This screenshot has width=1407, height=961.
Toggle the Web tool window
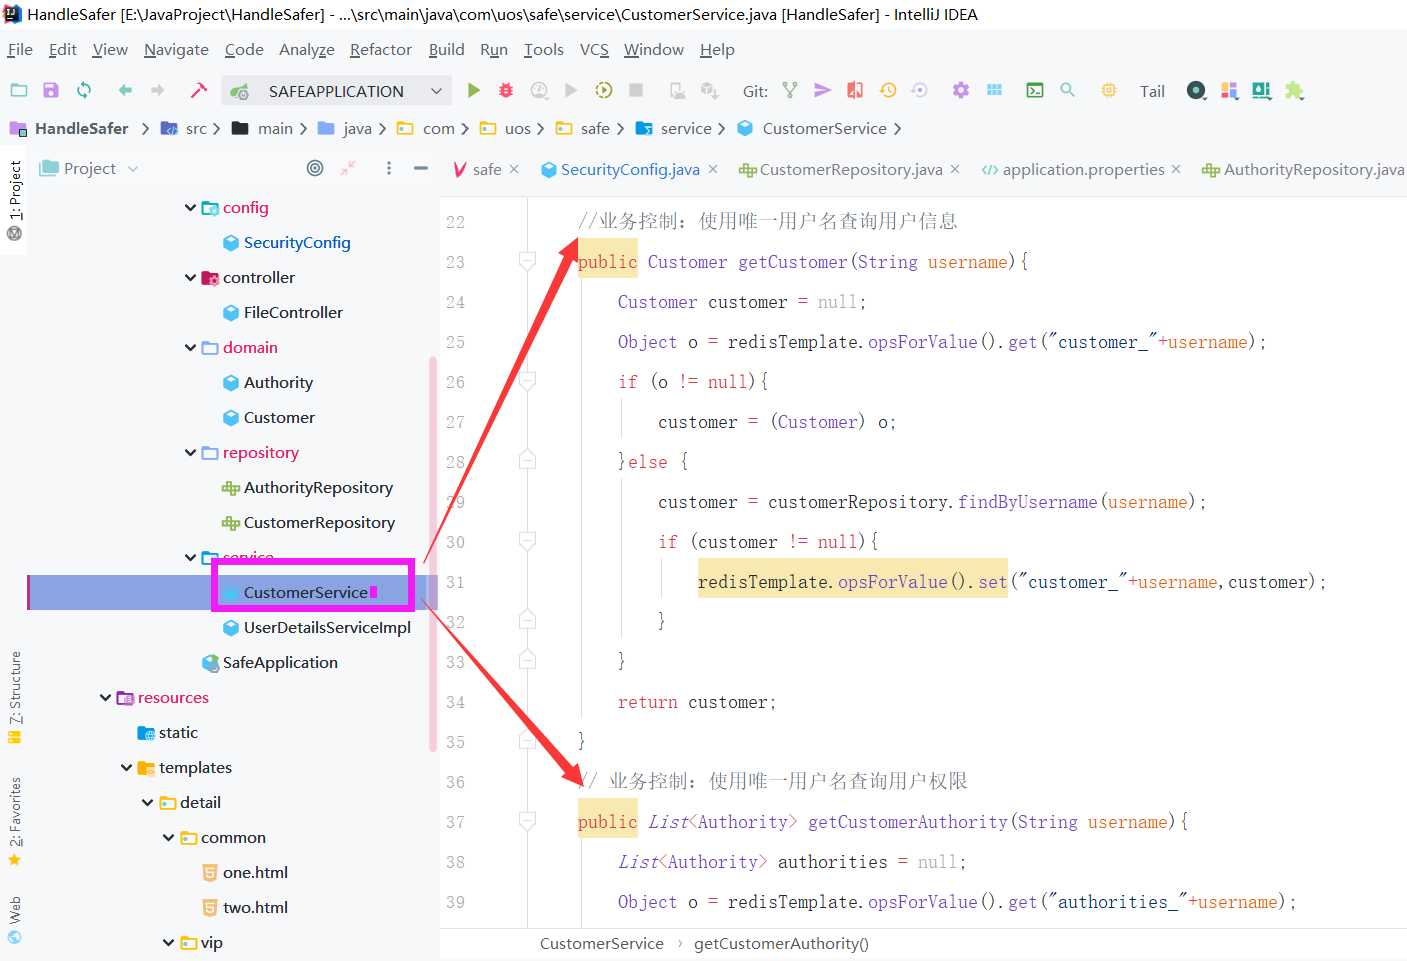click(14, 920)
